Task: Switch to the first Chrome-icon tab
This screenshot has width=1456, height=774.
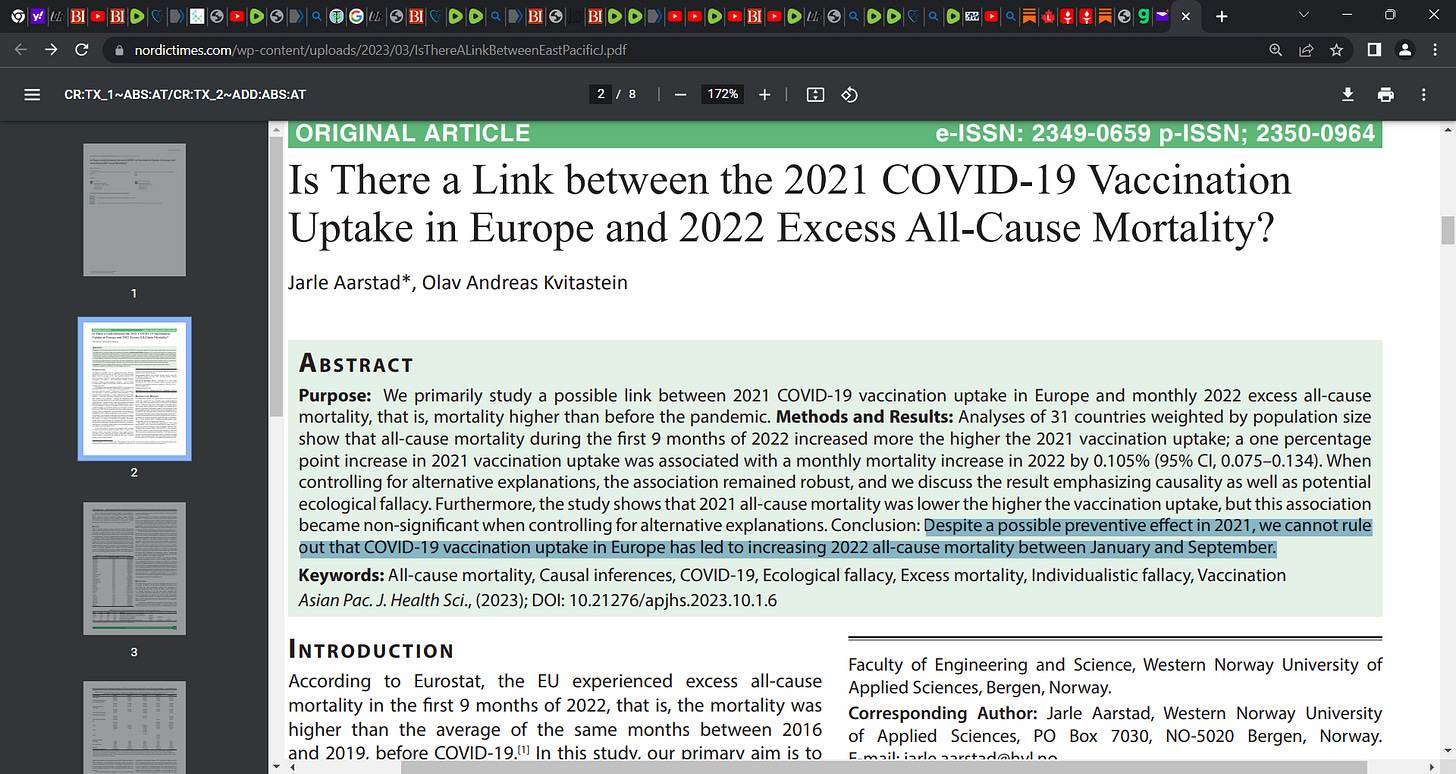Action: point(17,17)
